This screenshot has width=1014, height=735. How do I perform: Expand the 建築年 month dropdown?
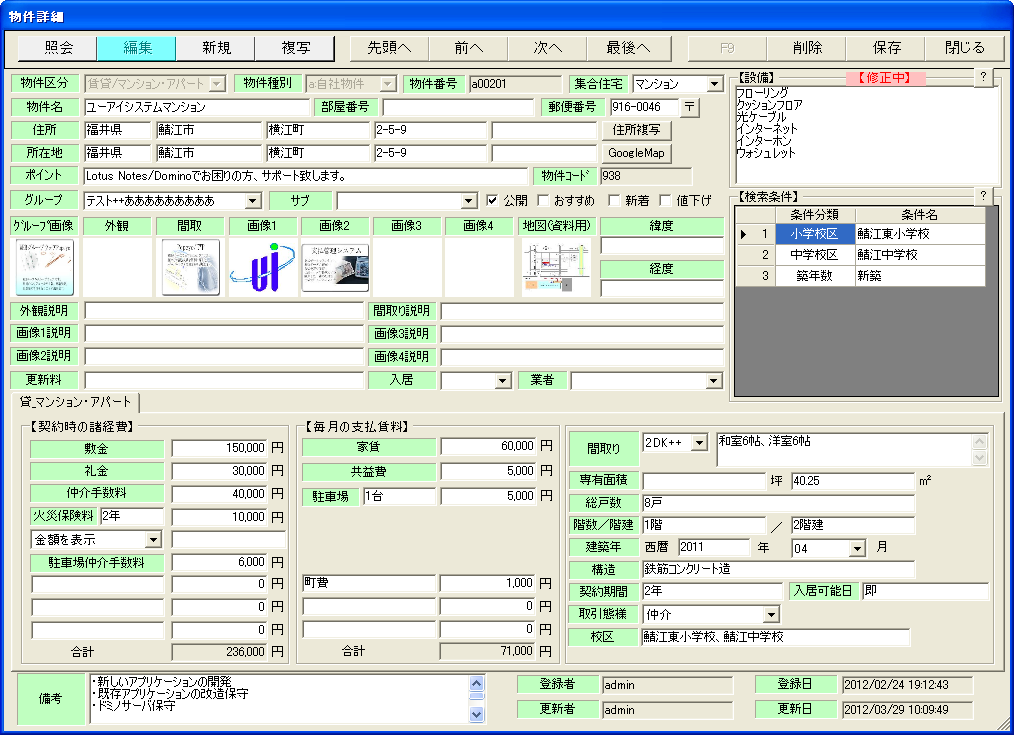(x=858, y=549)
